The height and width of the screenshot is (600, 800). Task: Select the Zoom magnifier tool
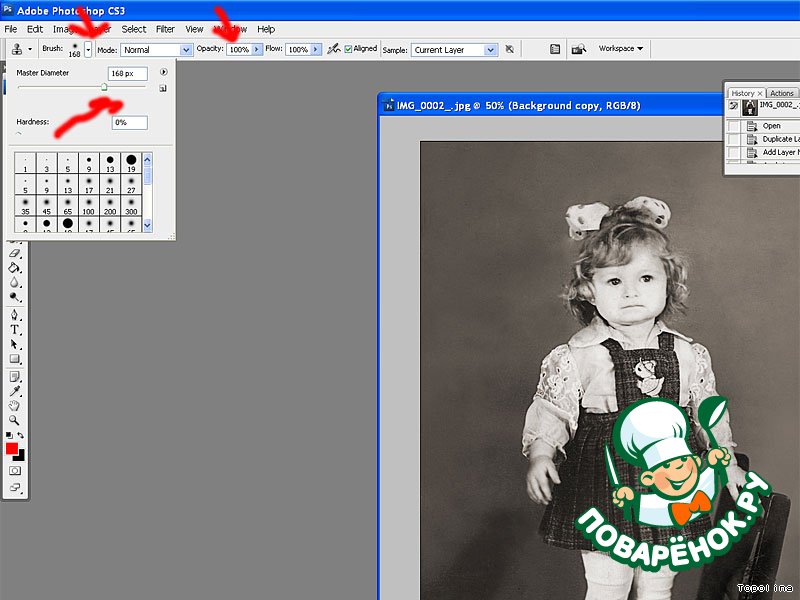coord(15,420)
